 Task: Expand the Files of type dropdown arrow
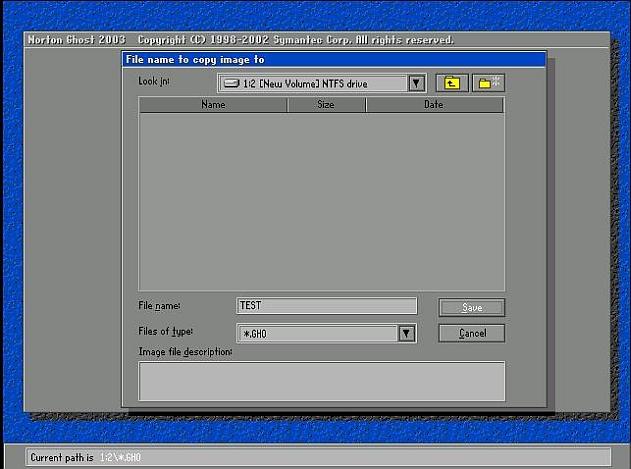pyautogui.click(x=406, y=333)
